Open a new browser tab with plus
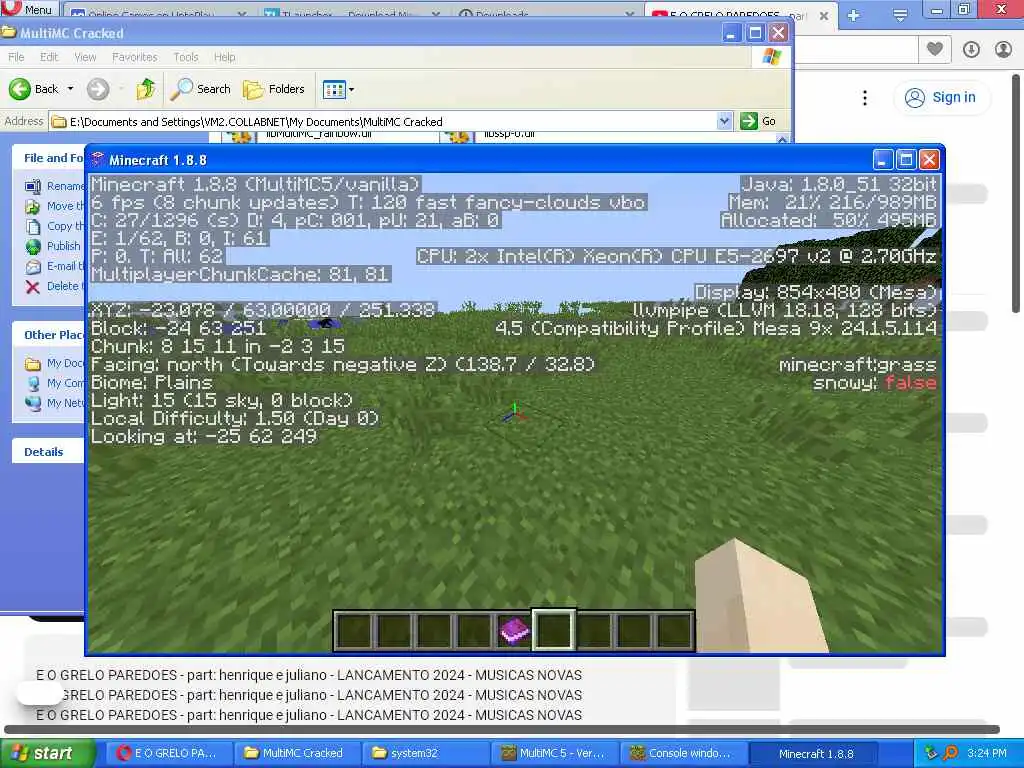Screen dimensions: 1024x768 coord(853,15)
